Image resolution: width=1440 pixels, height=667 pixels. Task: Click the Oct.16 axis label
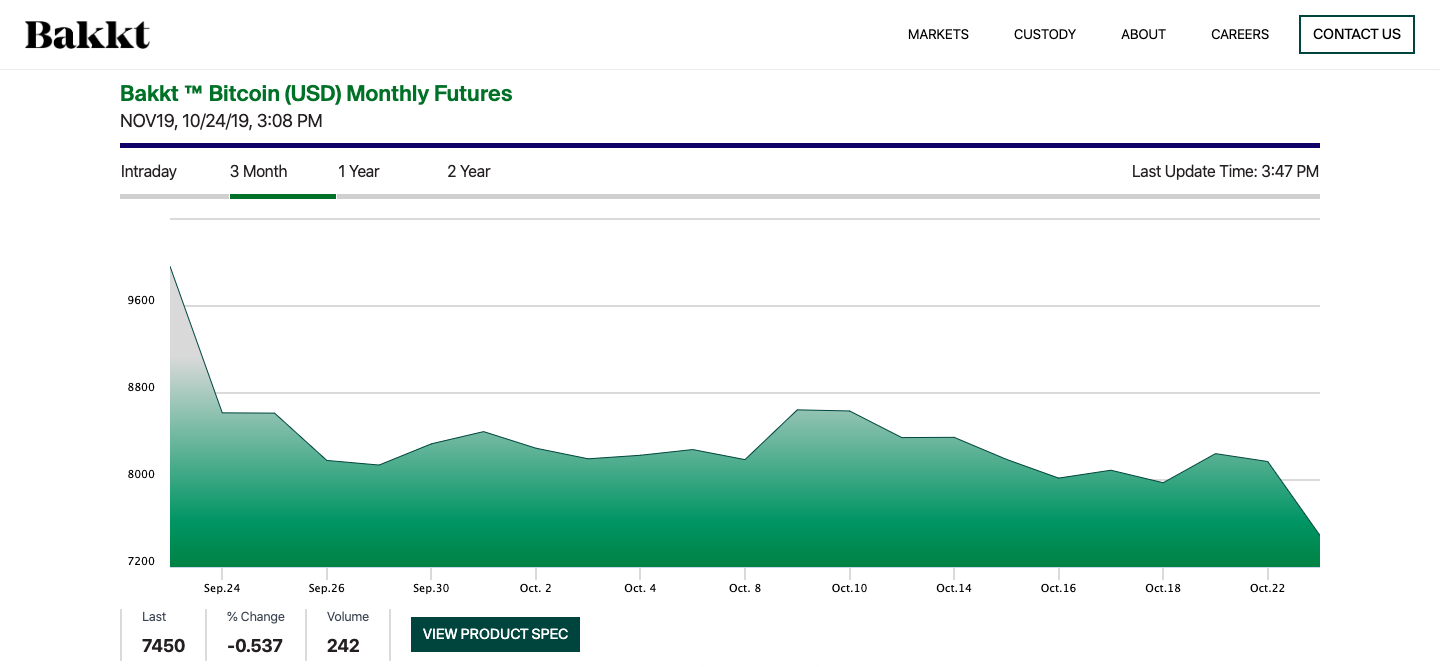pos(1058,588)
